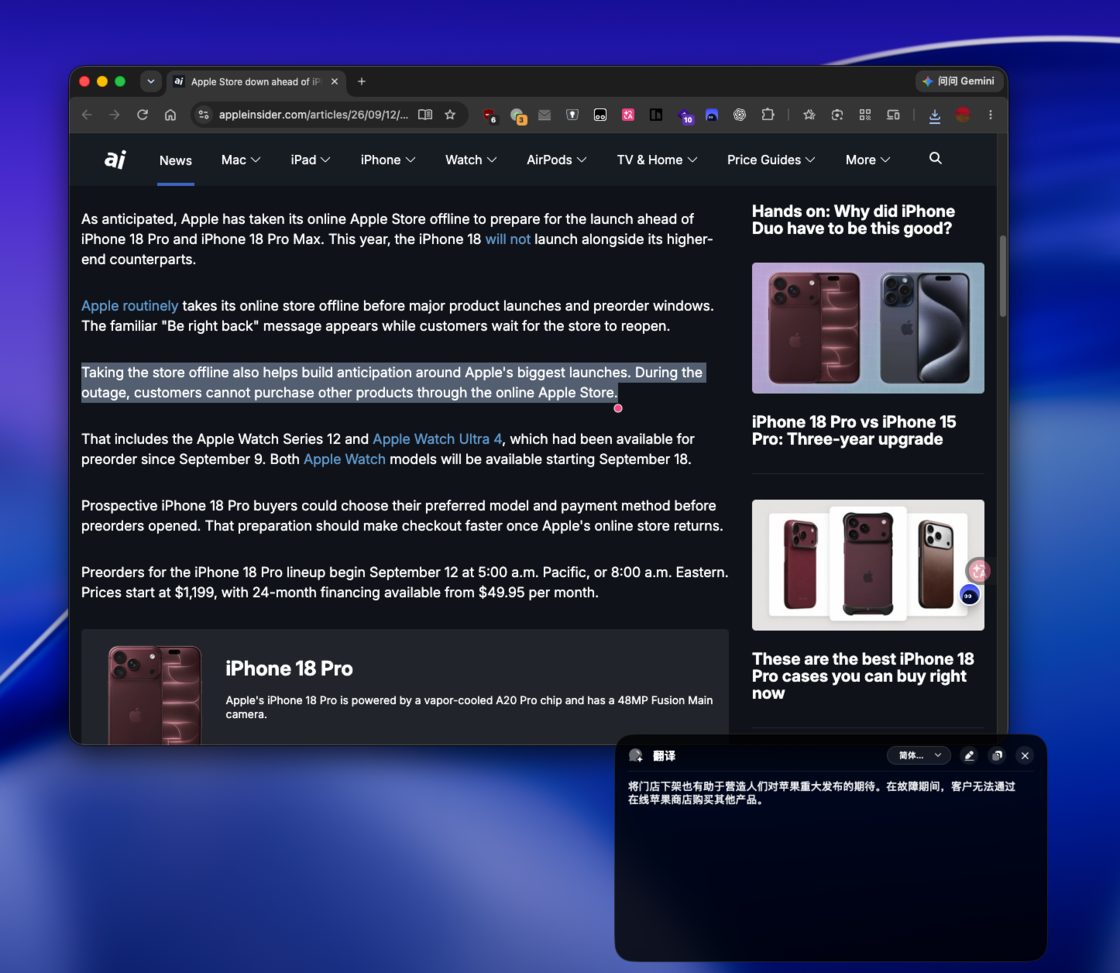
Task: Open the shield-shaped extension icon
Action: point(572,114)
